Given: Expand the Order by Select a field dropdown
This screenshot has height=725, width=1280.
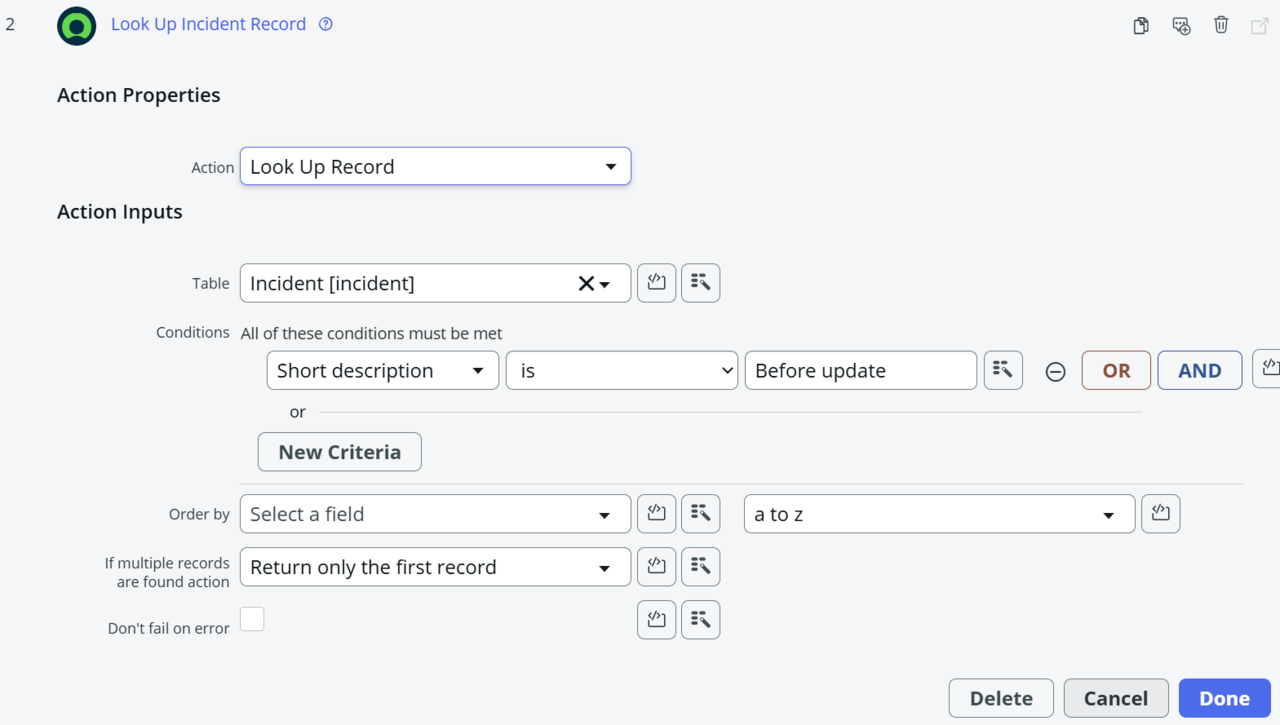Looking at the screenshot, I should pyautogui.click(x=435, y=515).
